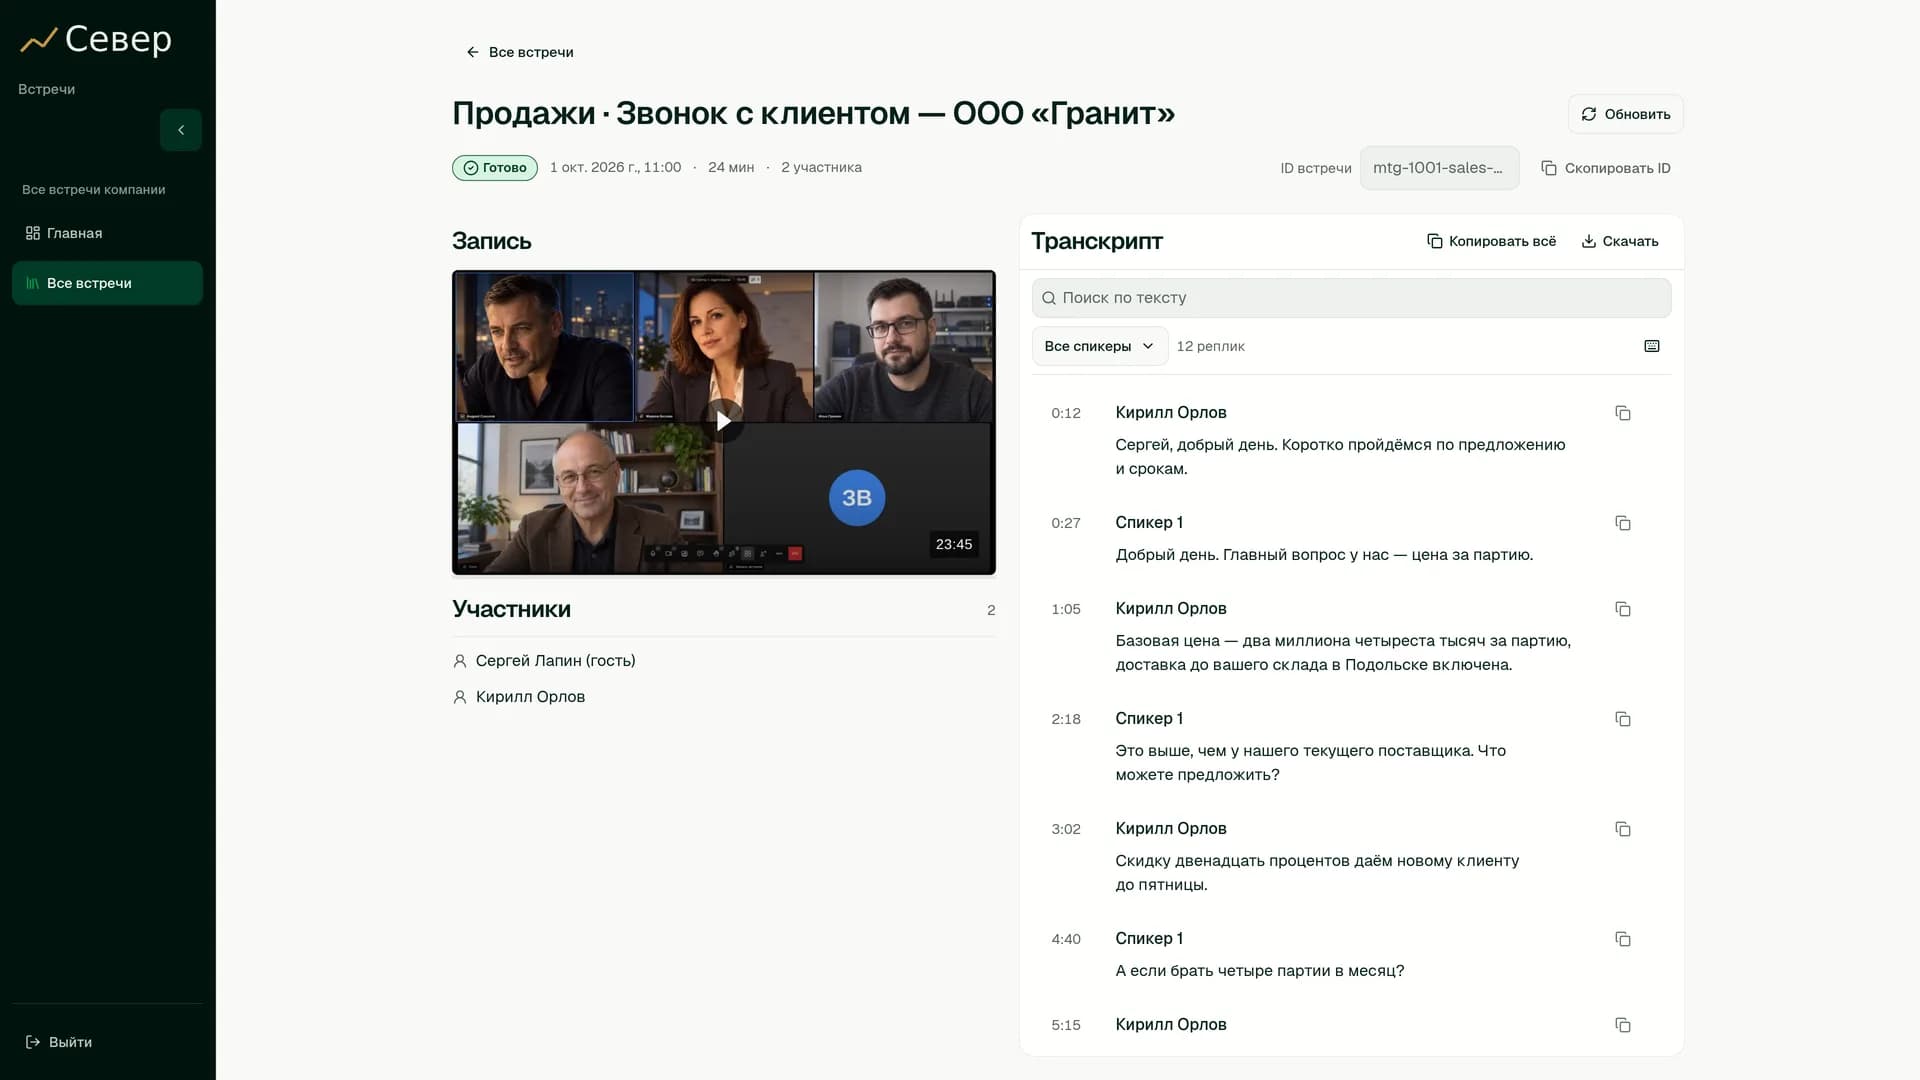Click Копировать всё in the transcript
Screen dimensions: 1920x1080
[x=1491, y=241]
